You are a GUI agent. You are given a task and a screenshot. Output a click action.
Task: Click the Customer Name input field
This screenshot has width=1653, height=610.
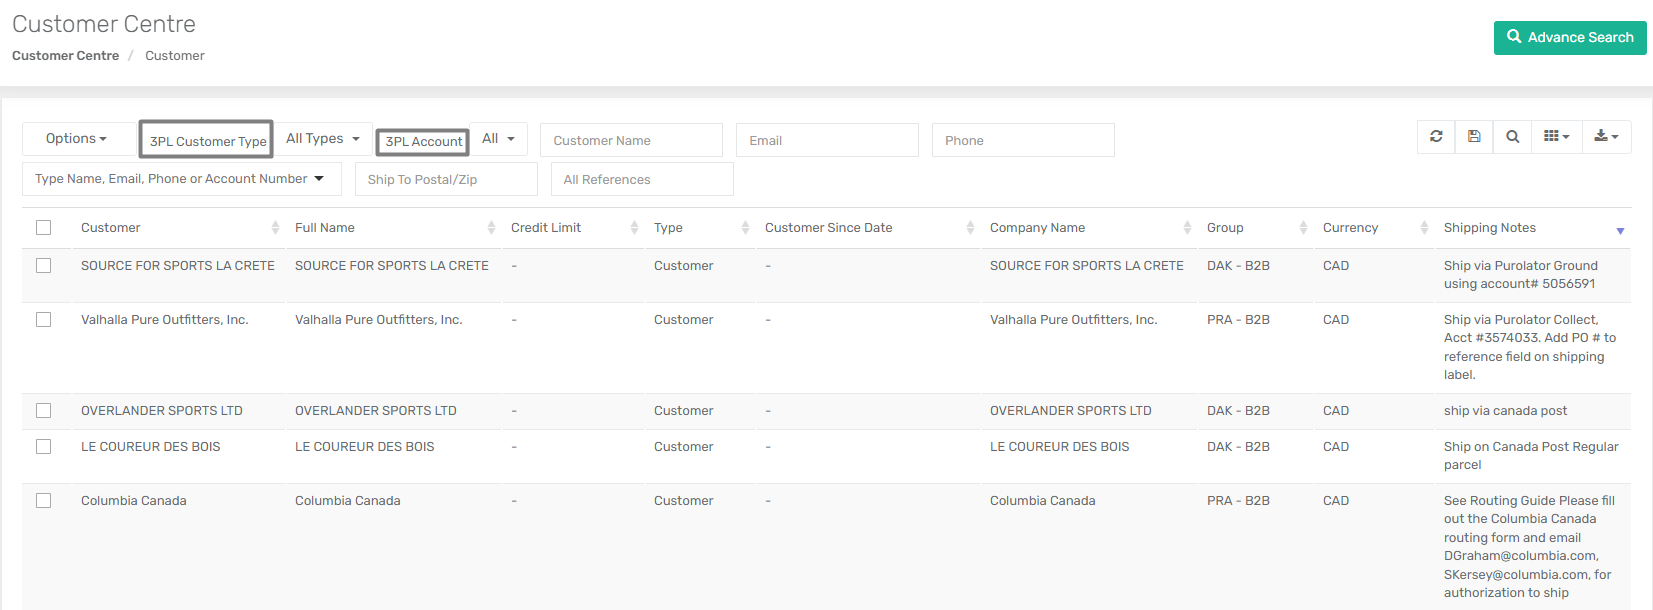coord(631,140)
